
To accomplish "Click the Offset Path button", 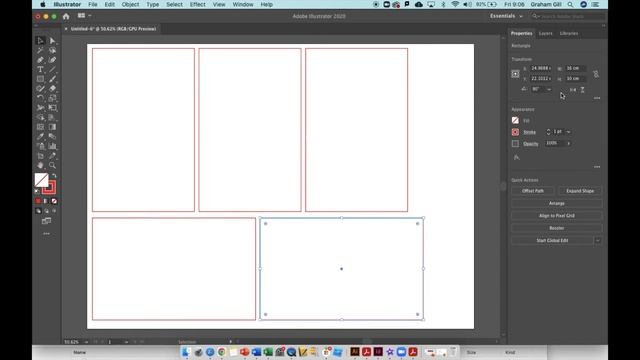I will 533,191.
